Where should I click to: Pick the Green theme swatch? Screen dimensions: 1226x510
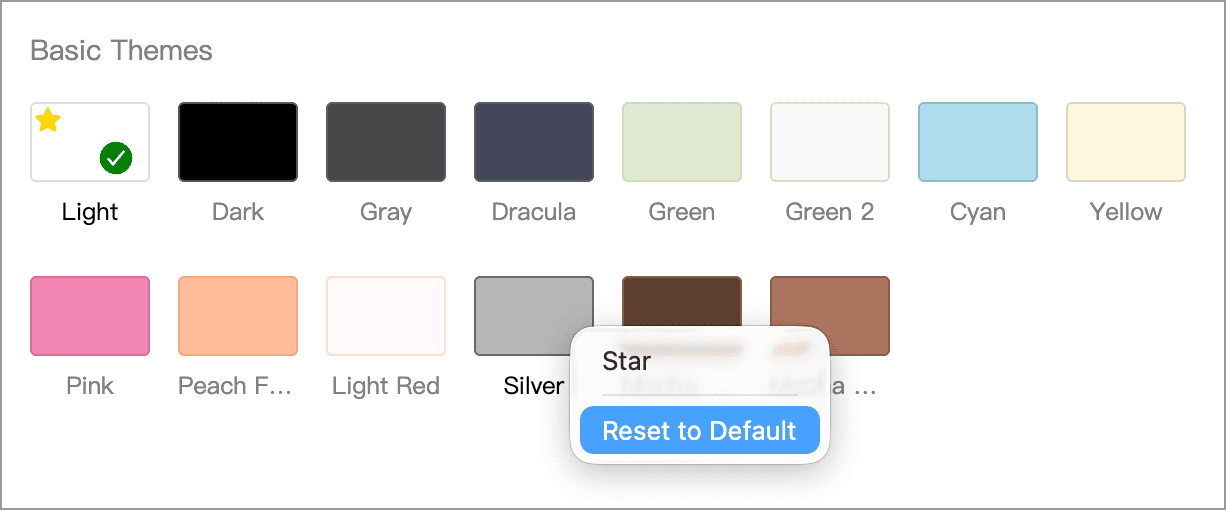point(682,142)
